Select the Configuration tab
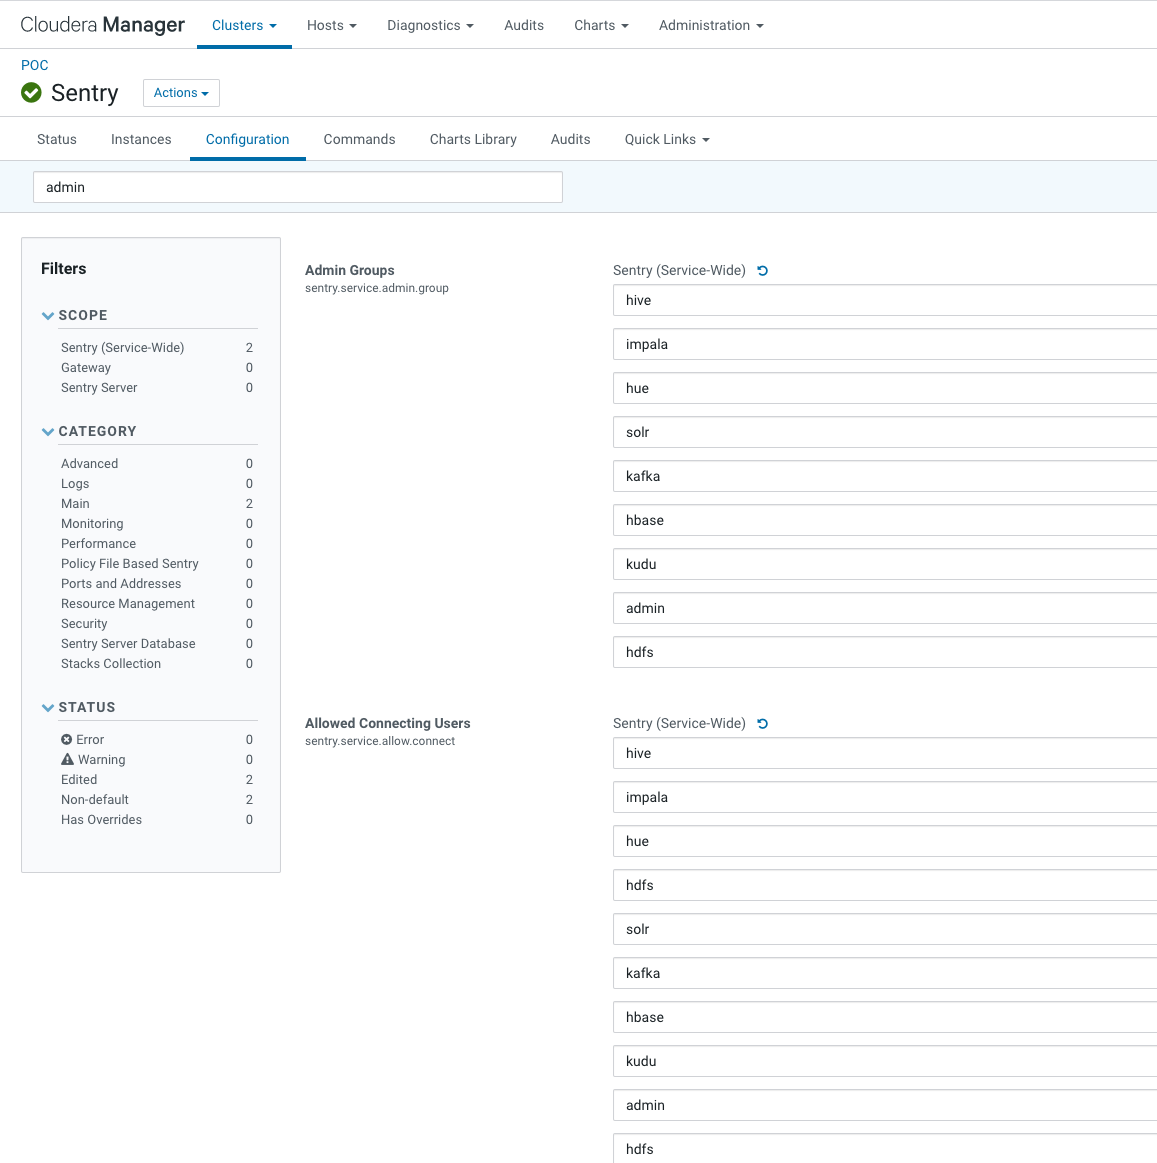 click(248, 139)
